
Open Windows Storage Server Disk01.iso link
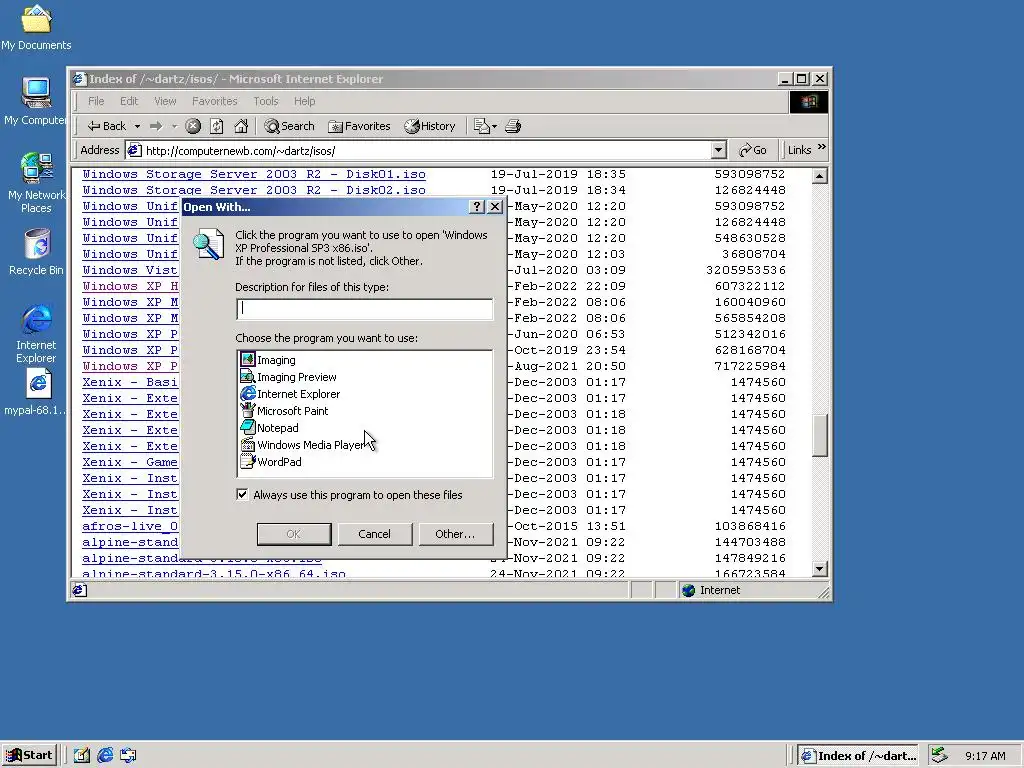(254, 174)
